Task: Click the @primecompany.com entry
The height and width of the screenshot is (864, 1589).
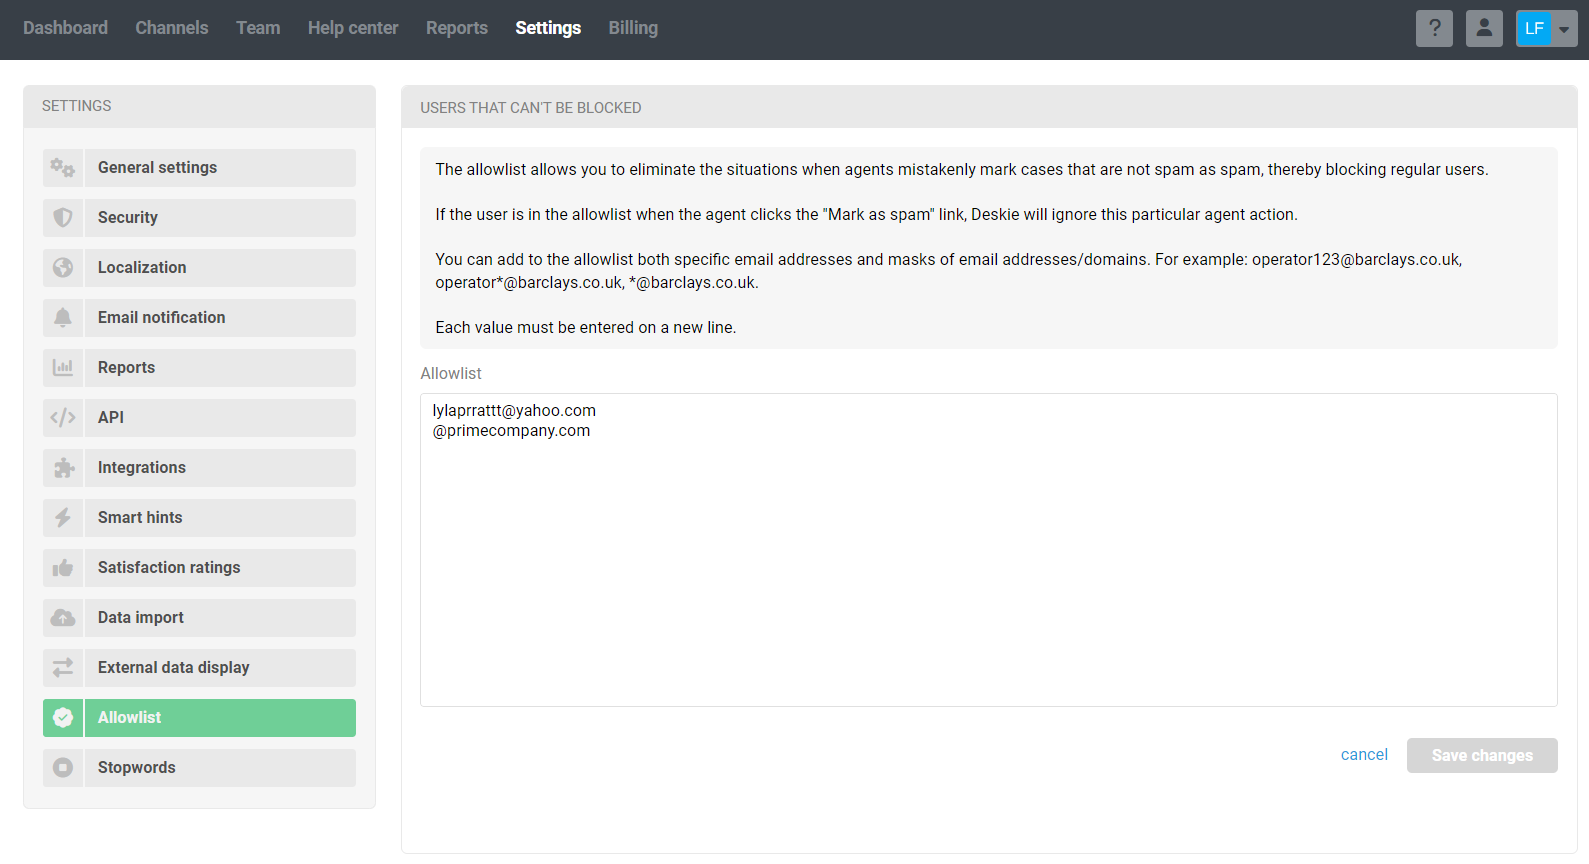Action: (x=511, y=431)
